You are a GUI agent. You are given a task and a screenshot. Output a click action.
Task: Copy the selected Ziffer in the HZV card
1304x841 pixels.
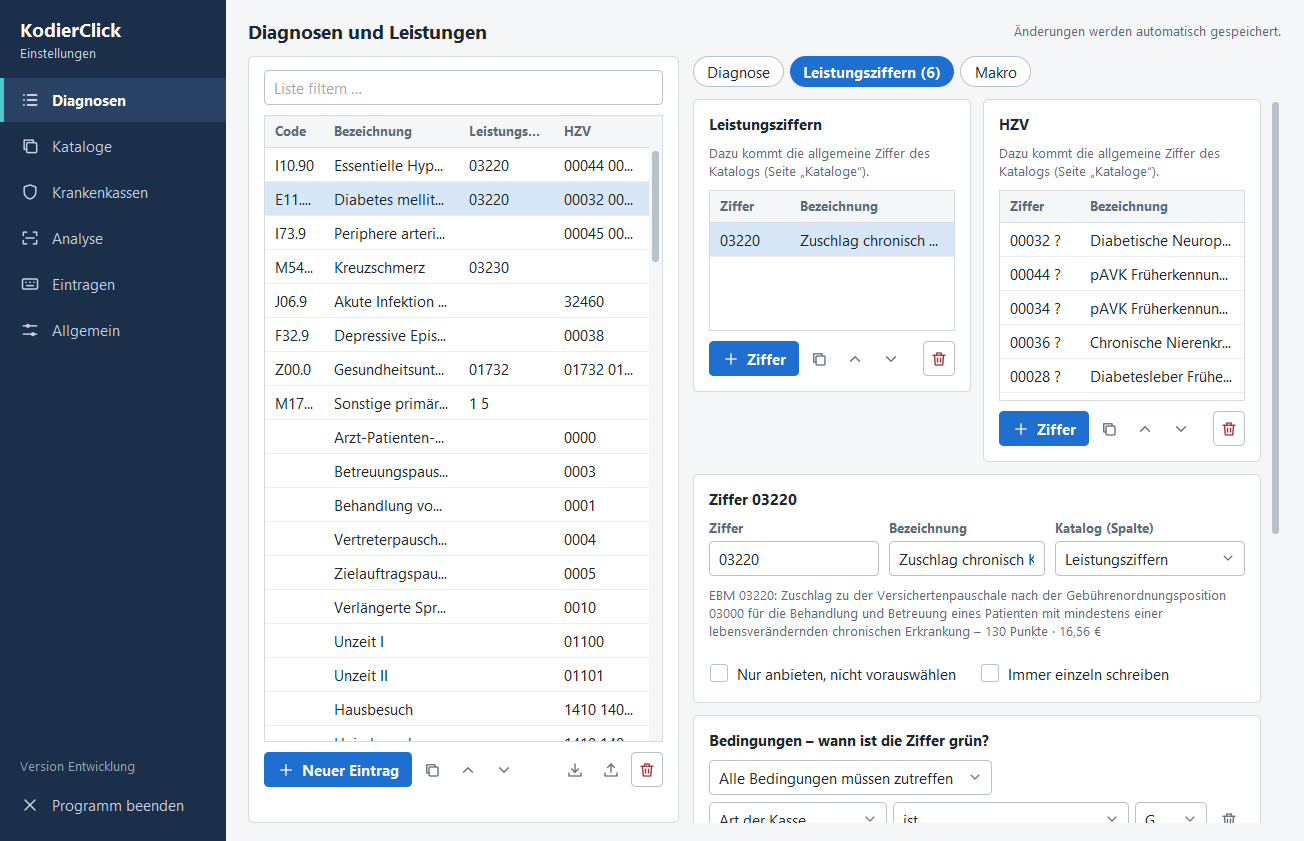(1109, 429)
